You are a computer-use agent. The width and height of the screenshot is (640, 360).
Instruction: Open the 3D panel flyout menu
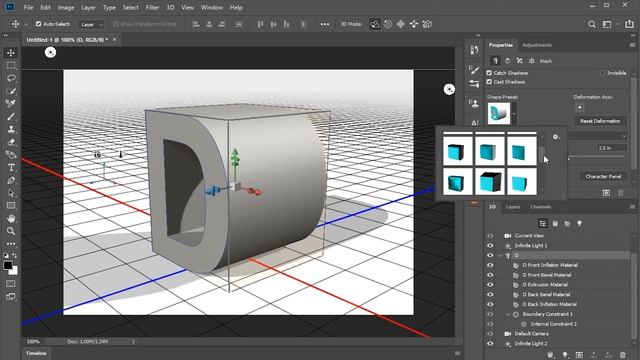pos(632,207)
